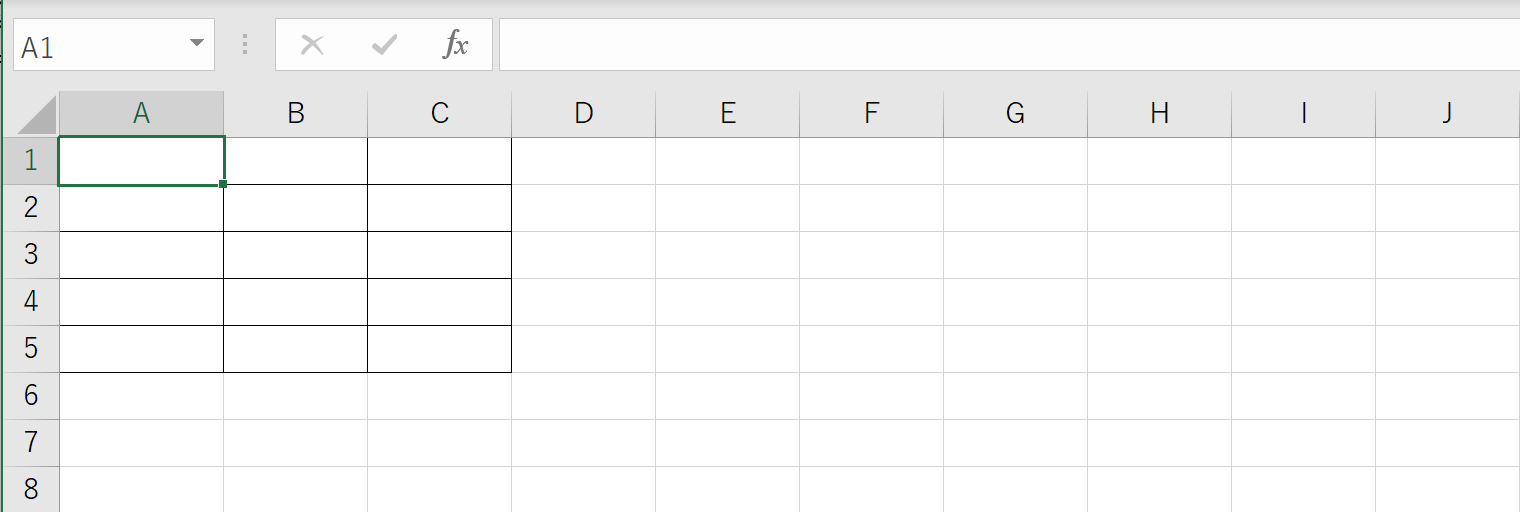The image size is (1520, 512).
Task: Select column G header
Action: (1015, 114)
